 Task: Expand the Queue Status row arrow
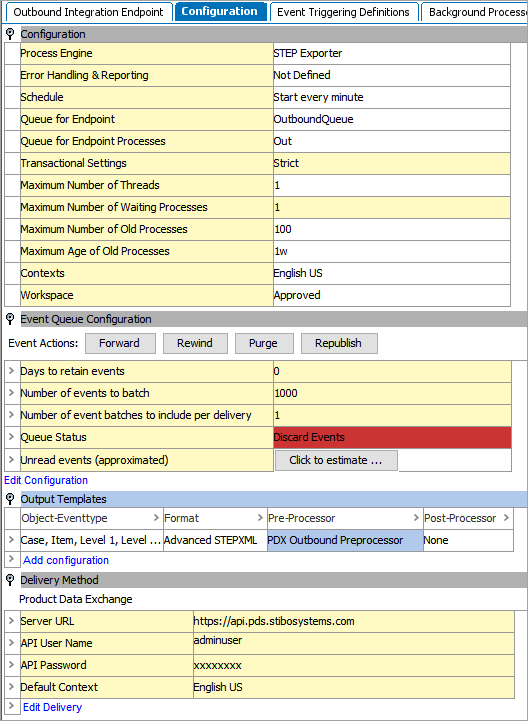coord(11,437)
